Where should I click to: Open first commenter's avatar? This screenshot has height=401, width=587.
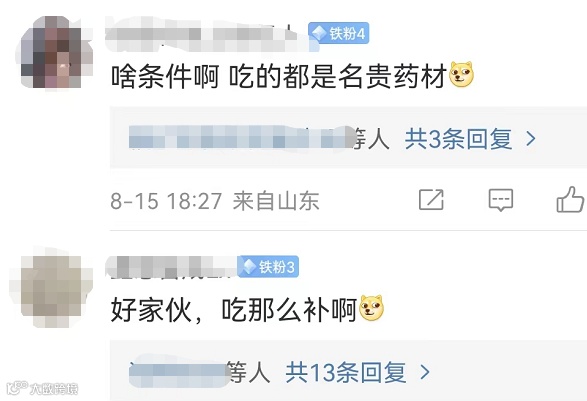[52, 52]
